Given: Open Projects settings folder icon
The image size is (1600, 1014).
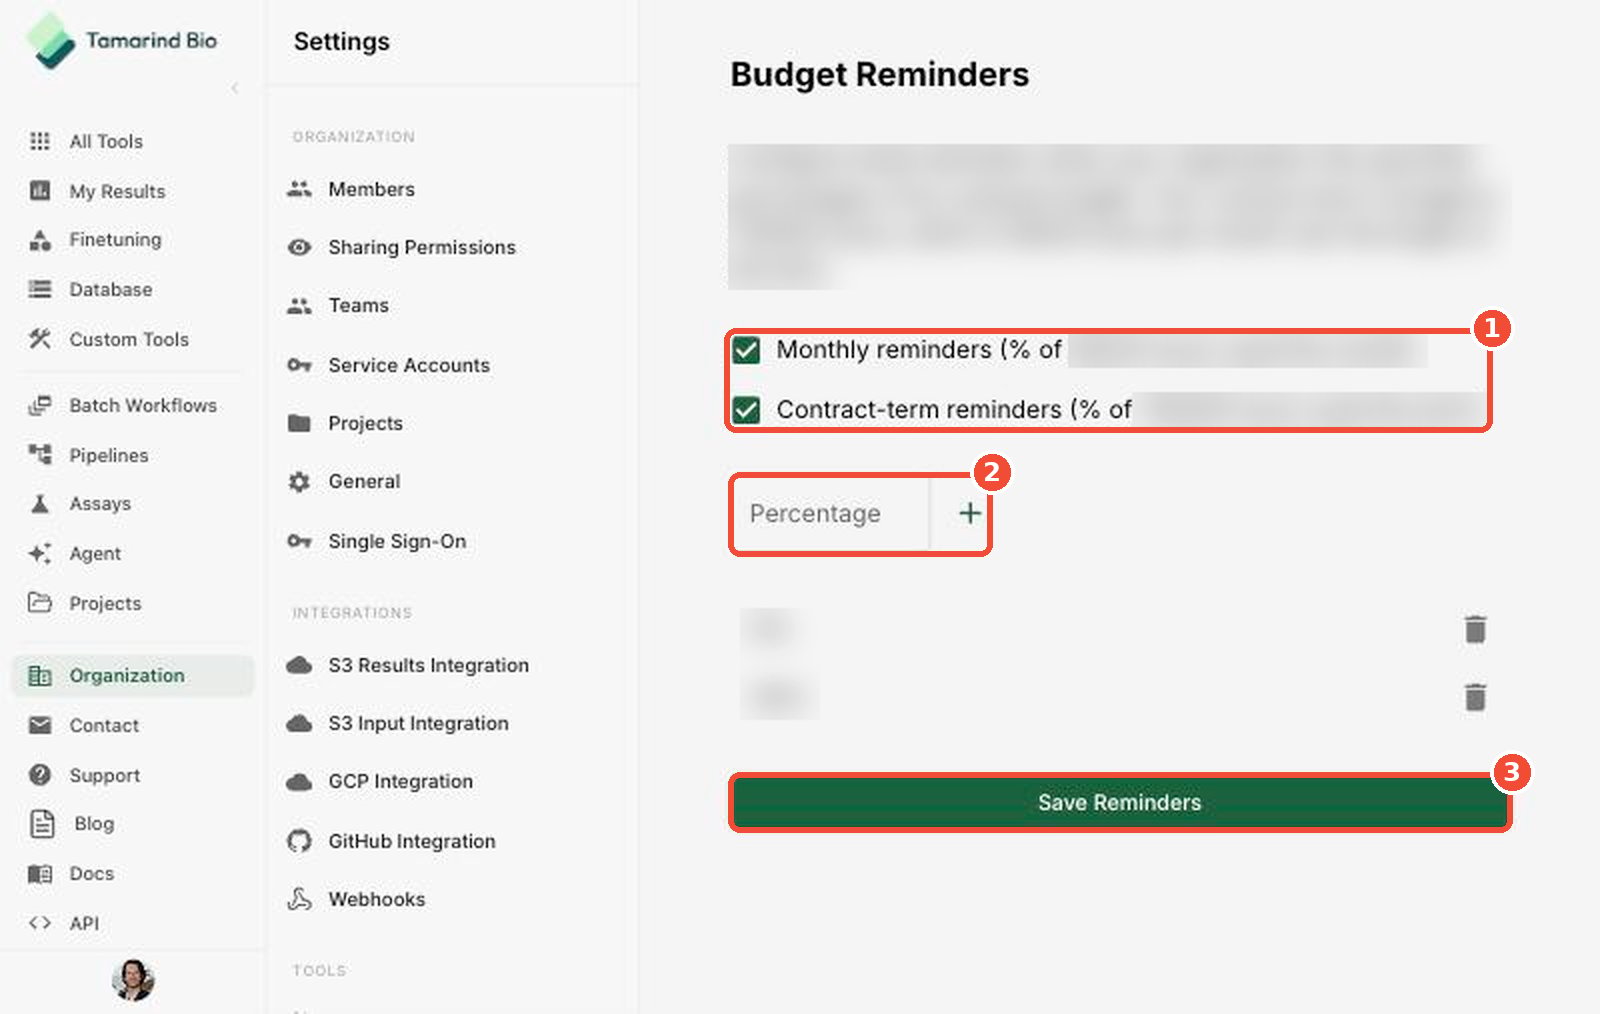Looking at the screenshot, I should tap(299, 423).
